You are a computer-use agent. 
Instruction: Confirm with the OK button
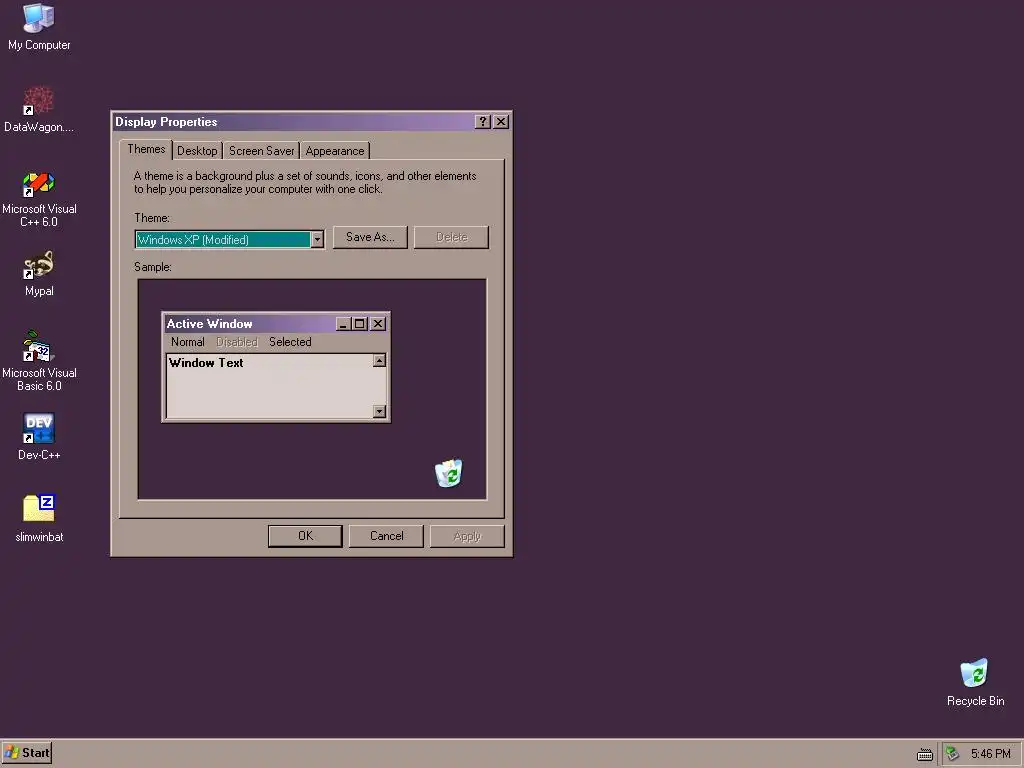tap(305, 536)
